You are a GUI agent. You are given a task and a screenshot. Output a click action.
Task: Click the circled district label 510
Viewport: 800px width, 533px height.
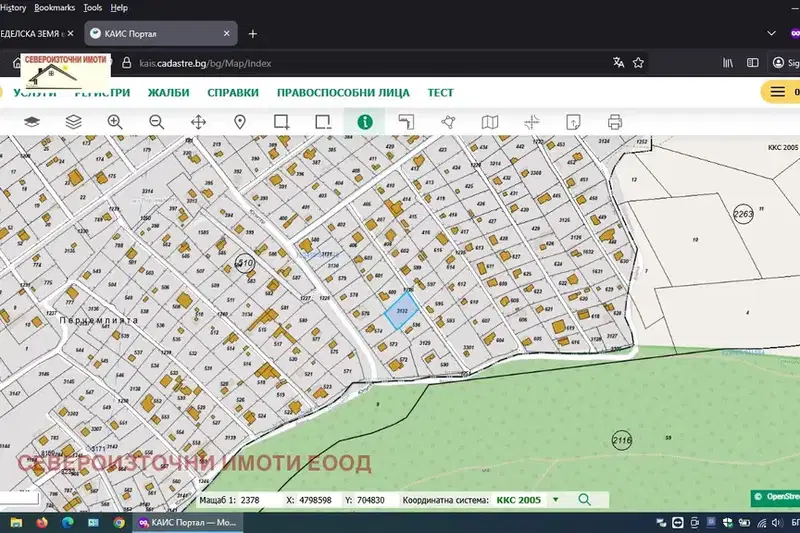click(x=245, y=263)
